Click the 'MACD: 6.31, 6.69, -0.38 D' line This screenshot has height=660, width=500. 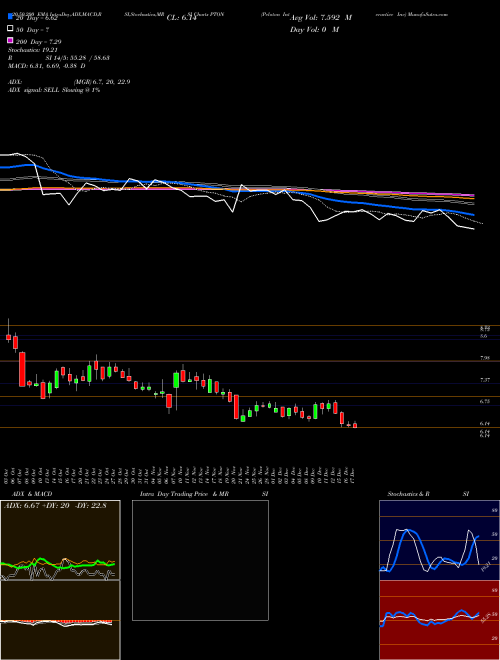click(x=47, y=66)
